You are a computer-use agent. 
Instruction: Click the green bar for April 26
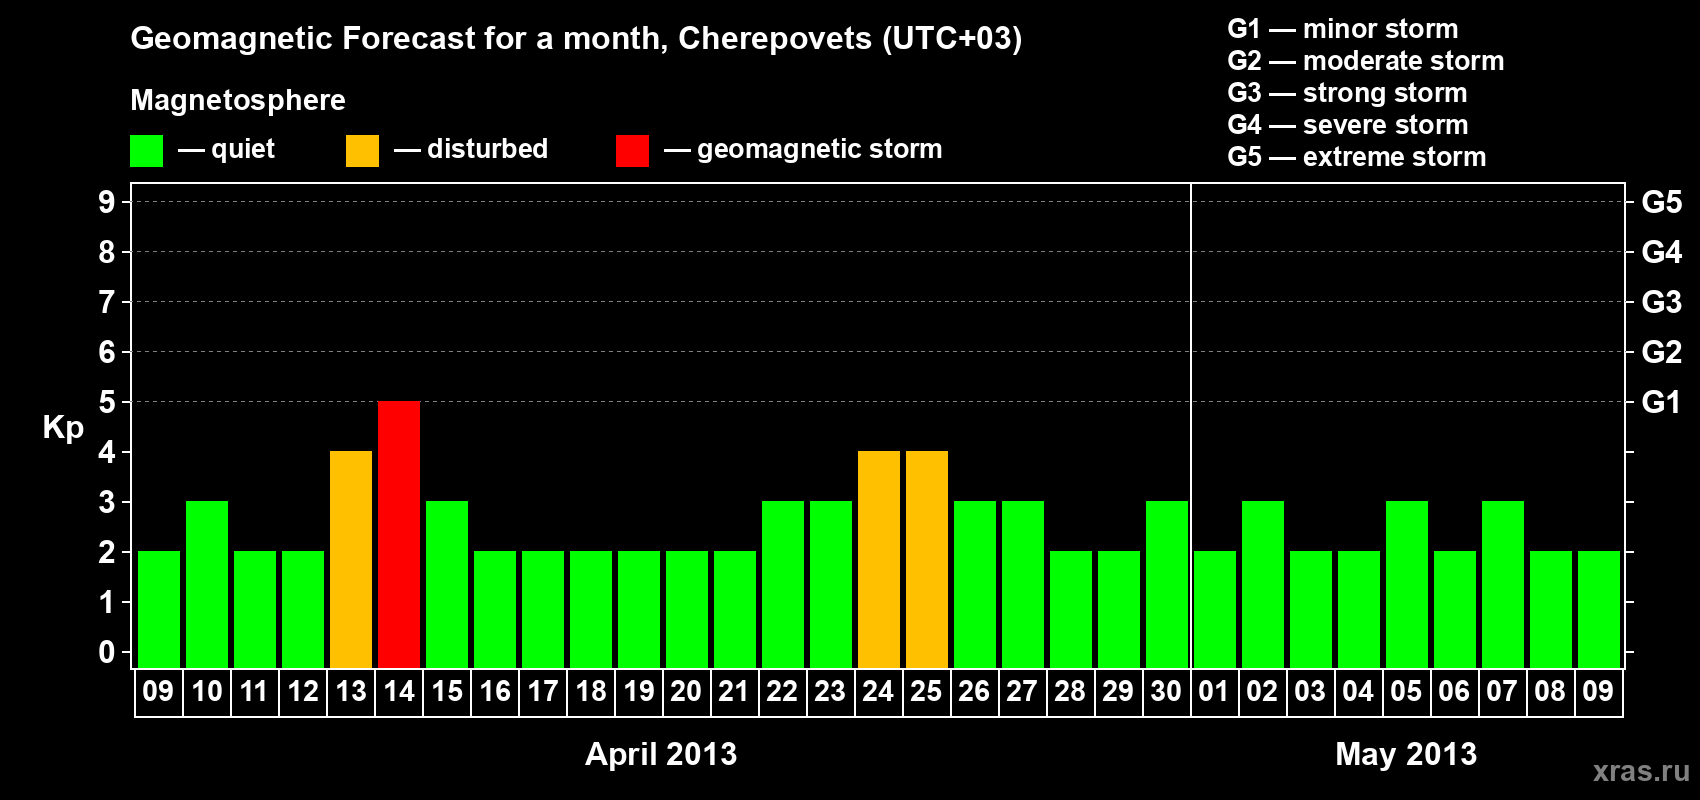(x=975, y=584)
